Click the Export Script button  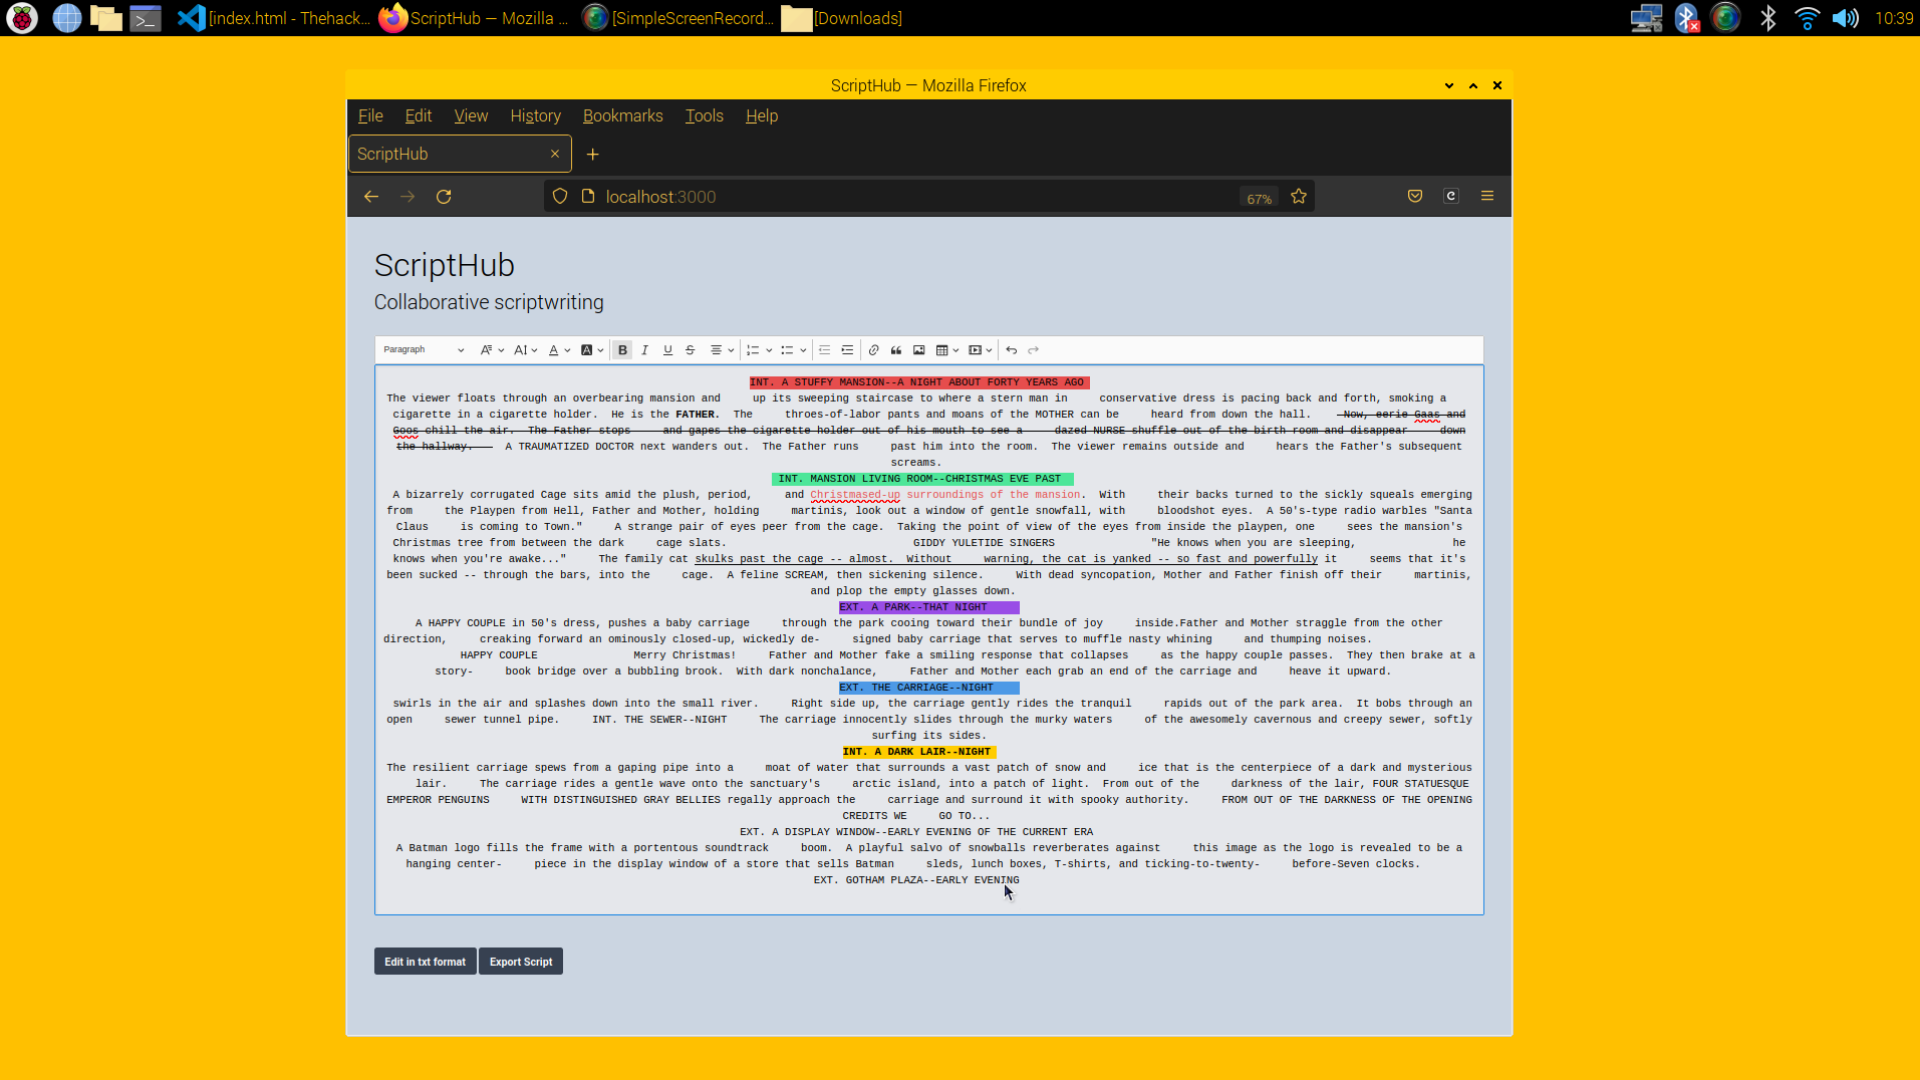(520, 962)
